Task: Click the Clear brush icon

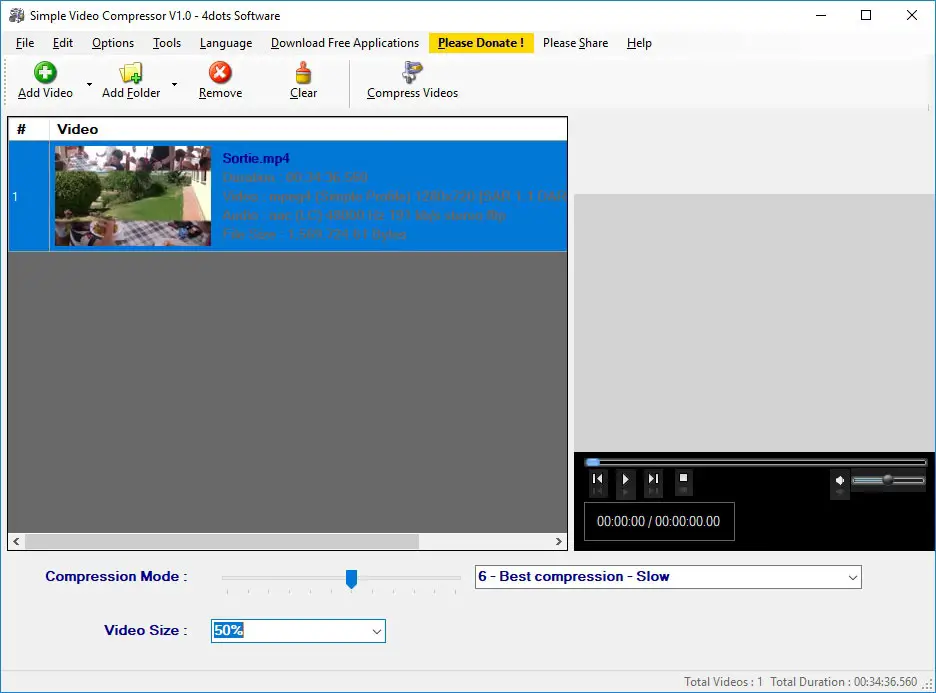Action: 303,73
